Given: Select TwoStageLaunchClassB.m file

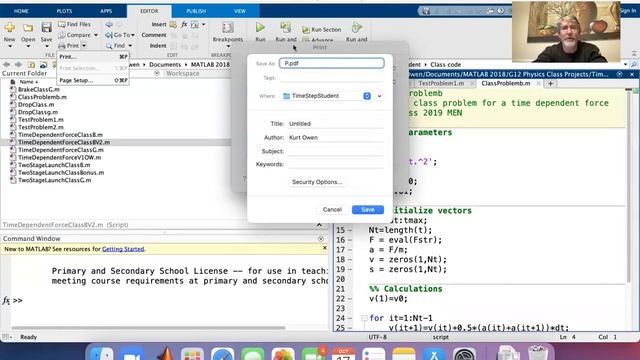Looking at the screenshot, I should (x=54, y=165).
